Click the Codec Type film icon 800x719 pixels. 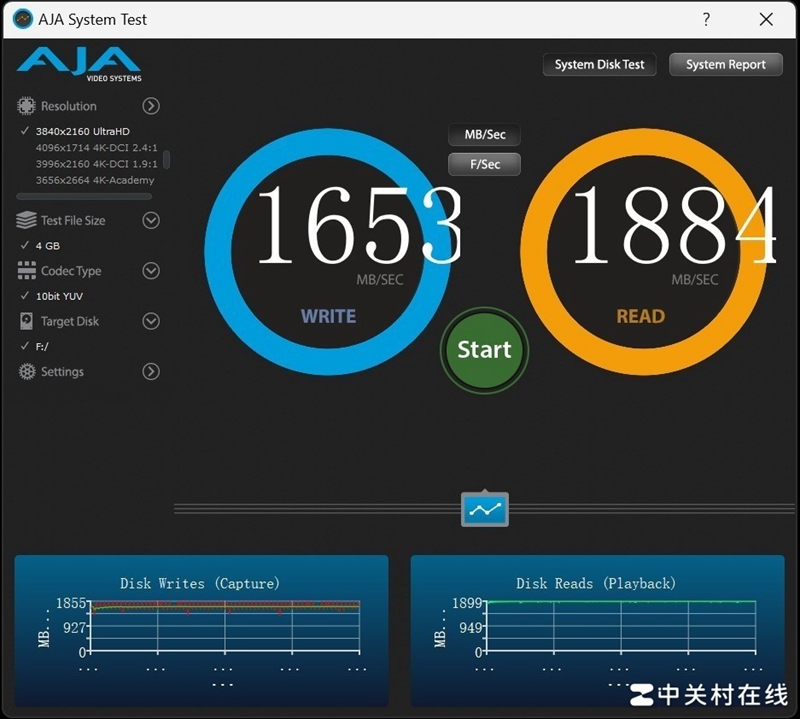(x=26, y=271)
